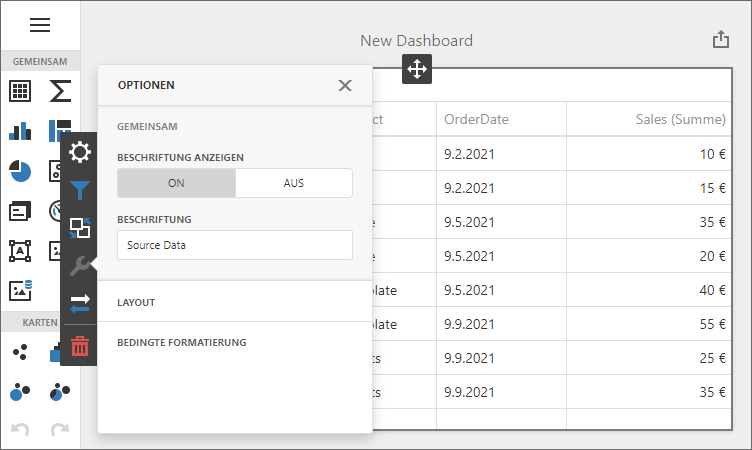Click the move handle above the grid item
Viewport: 752px width, 450px height.
click(417, 69)
